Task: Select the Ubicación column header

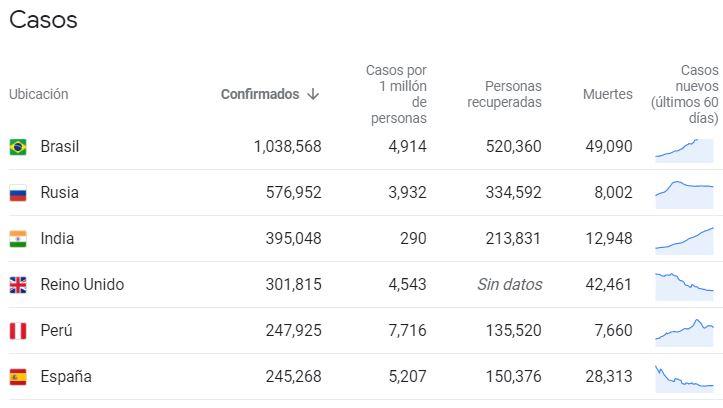Action: click(39, 94)
